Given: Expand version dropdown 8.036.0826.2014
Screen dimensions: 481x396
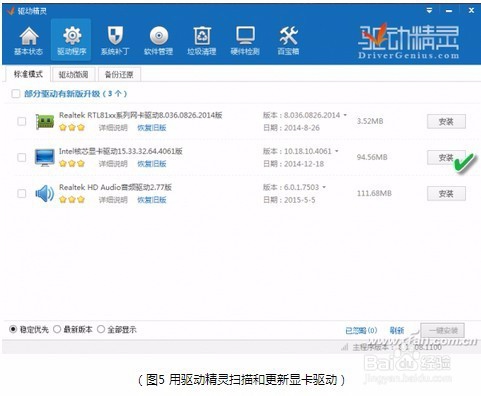Looking at the screenshot, I should (x=345, y=115).
